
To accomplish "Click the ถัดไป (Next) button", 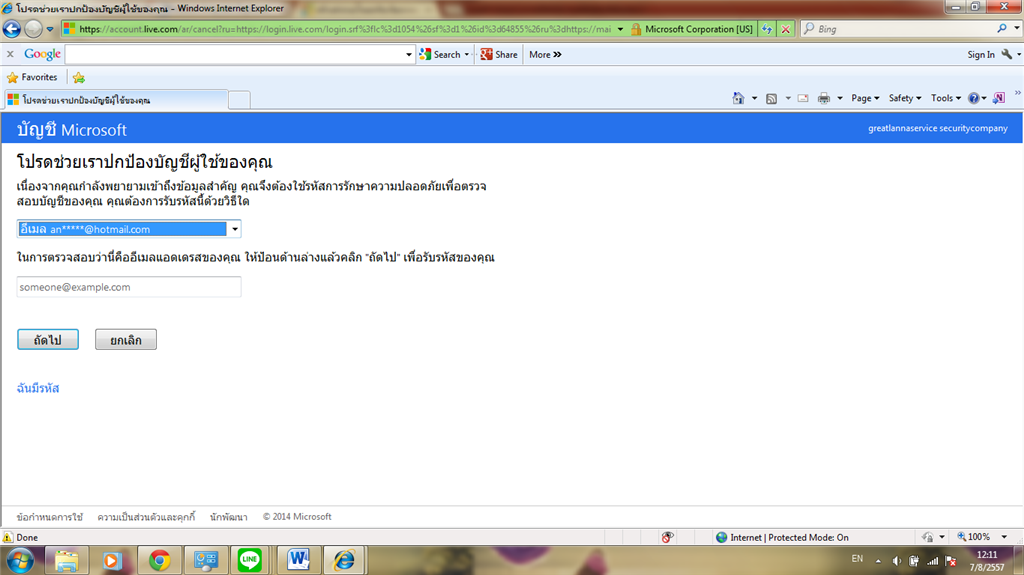I will point(48,340).
